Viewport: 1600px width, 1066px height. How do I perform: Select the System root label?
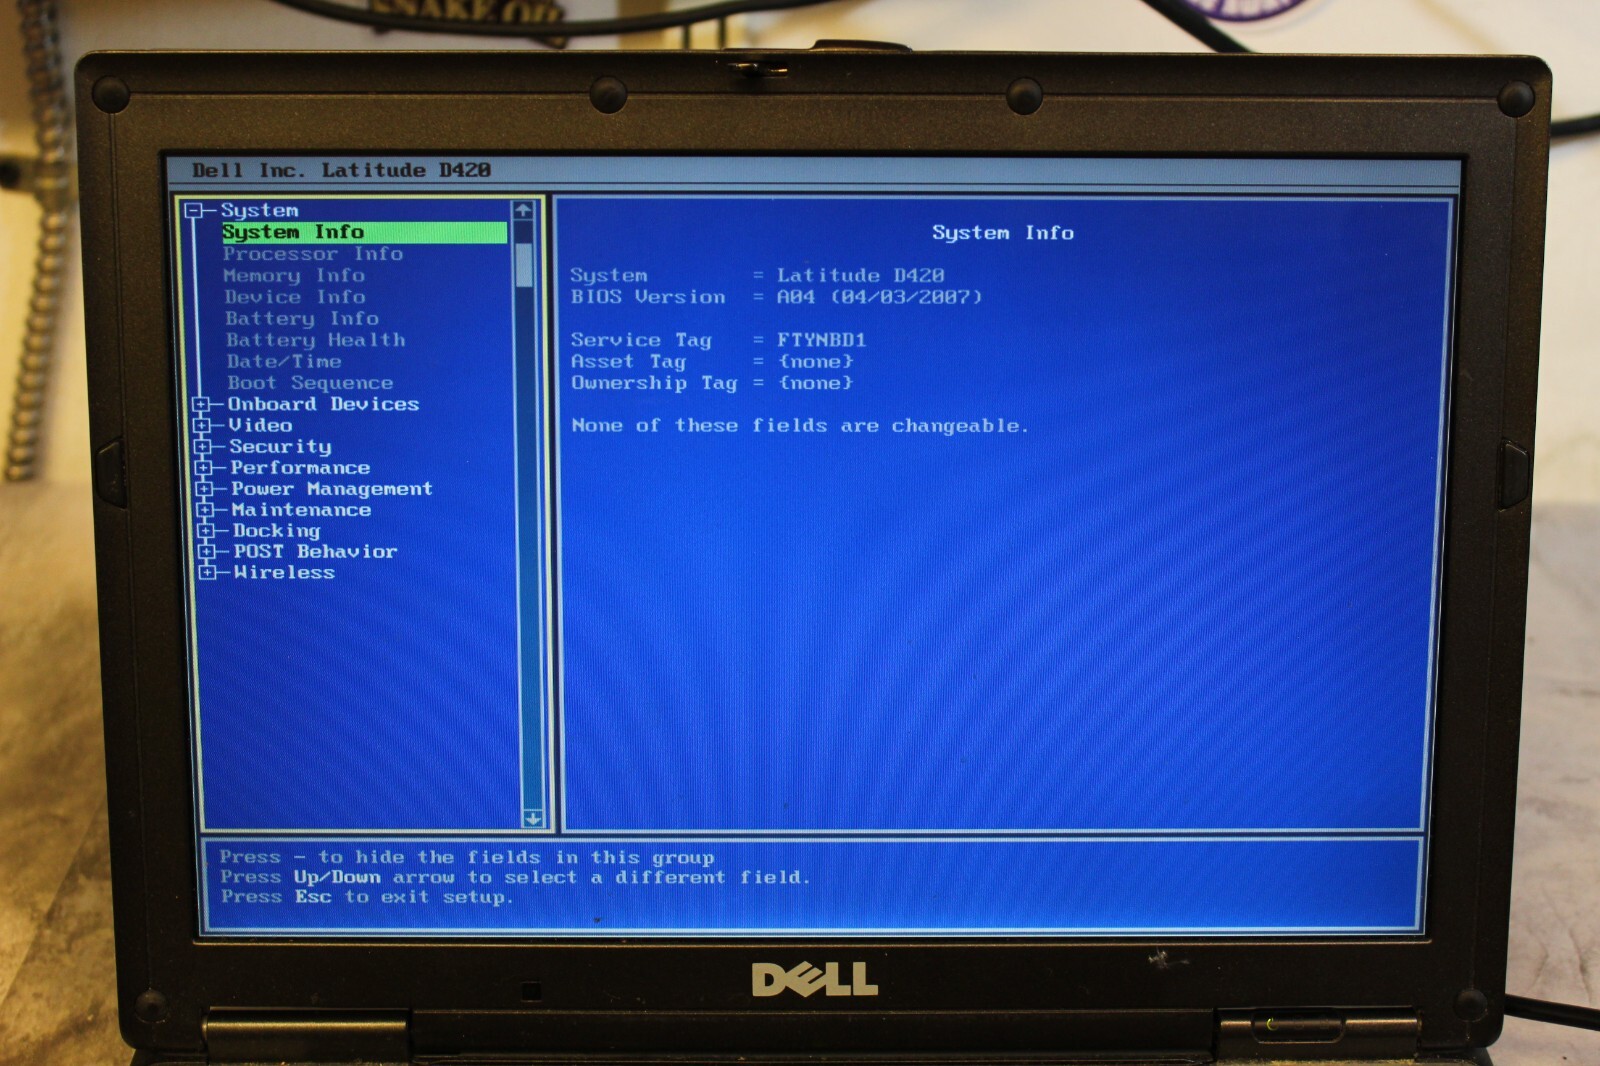click(260, 211)
